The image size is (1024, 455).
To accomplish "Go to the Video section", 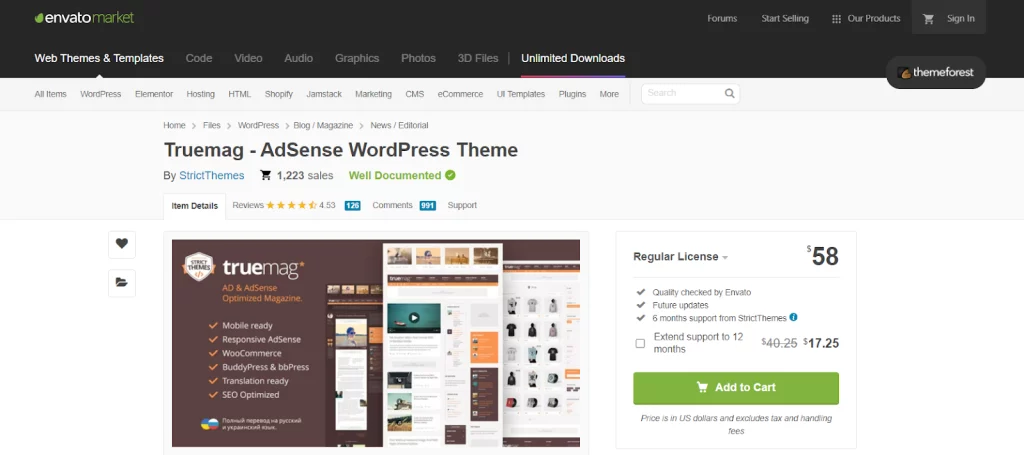I will point(248,58).
